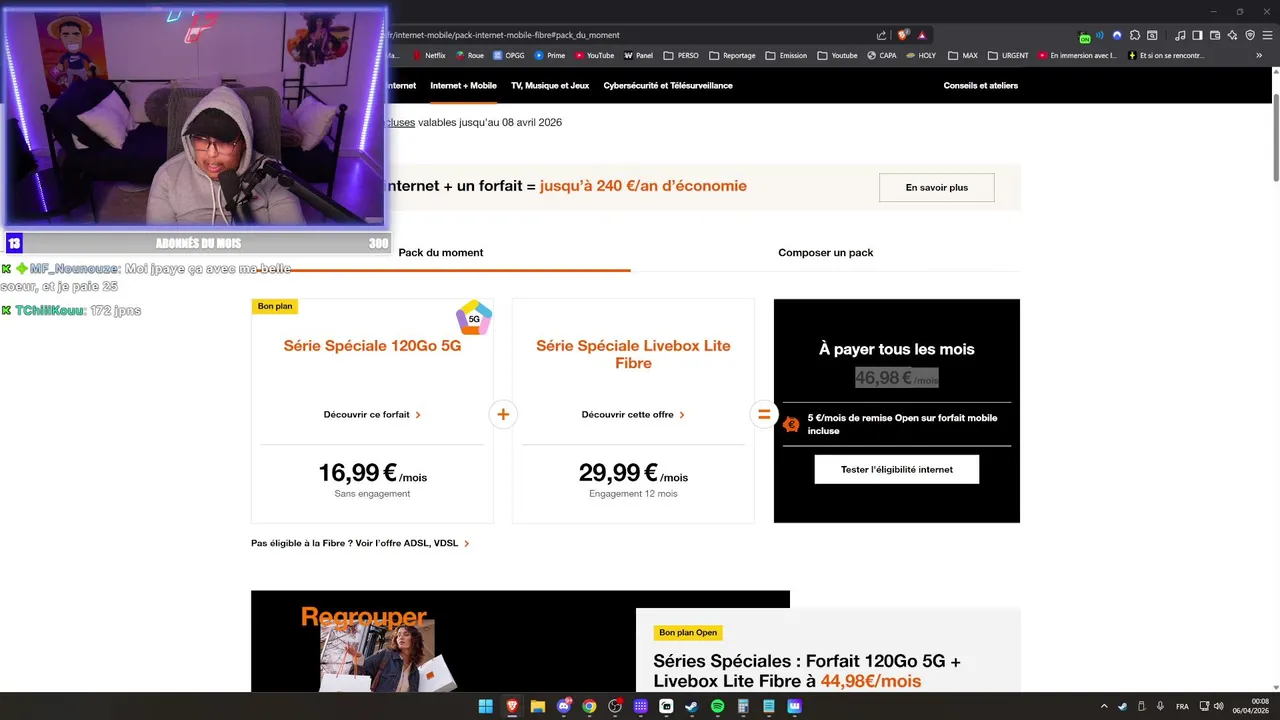Open Steam from the taskbar

[x=691, y=706]
